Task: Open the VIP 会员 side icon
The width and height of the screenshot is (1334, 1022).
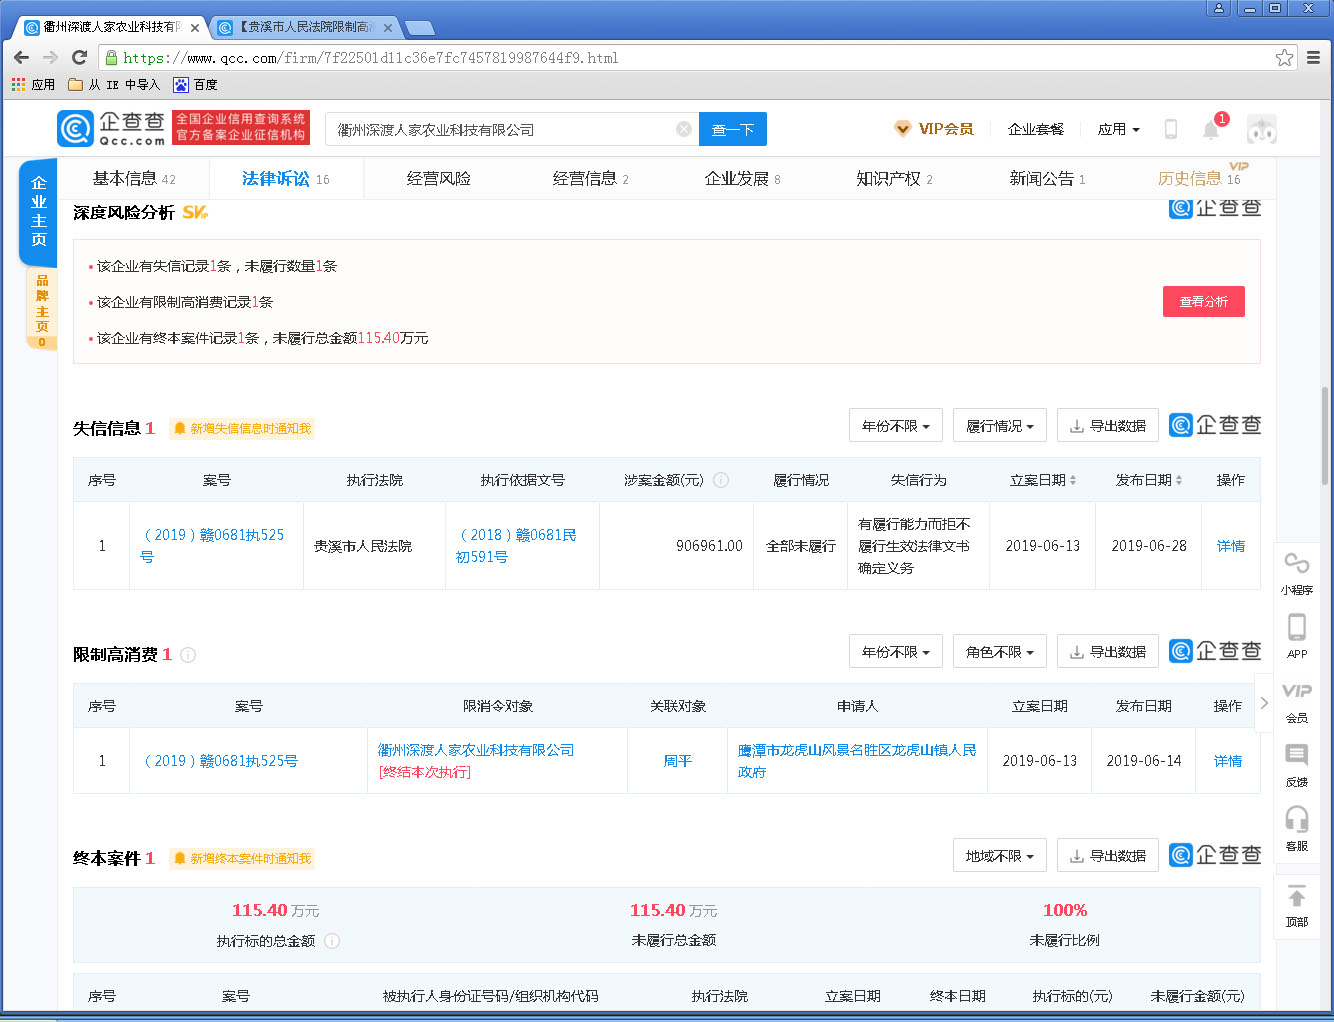Action: 1297,702
